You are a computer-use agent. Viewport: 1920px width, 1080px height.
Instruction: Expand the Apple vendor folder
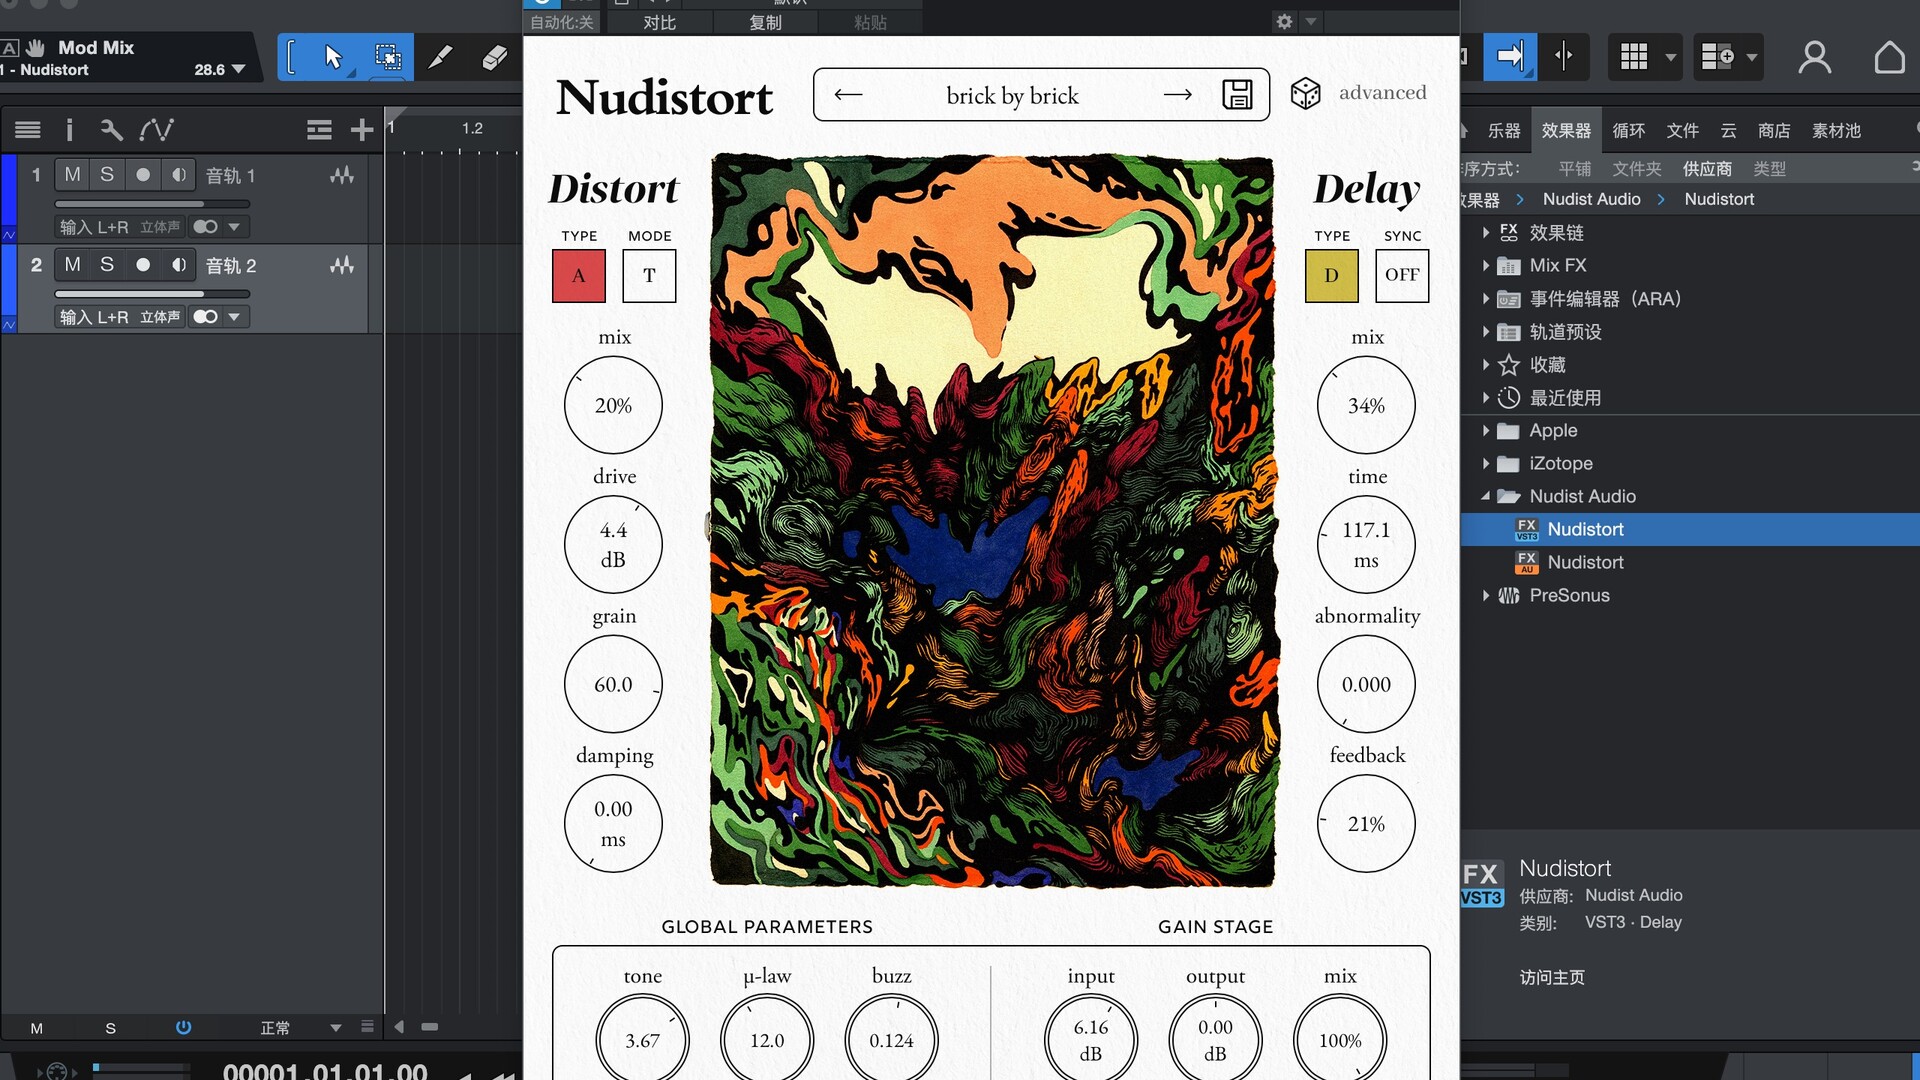pyautogui.click(x=1486, y=431)
